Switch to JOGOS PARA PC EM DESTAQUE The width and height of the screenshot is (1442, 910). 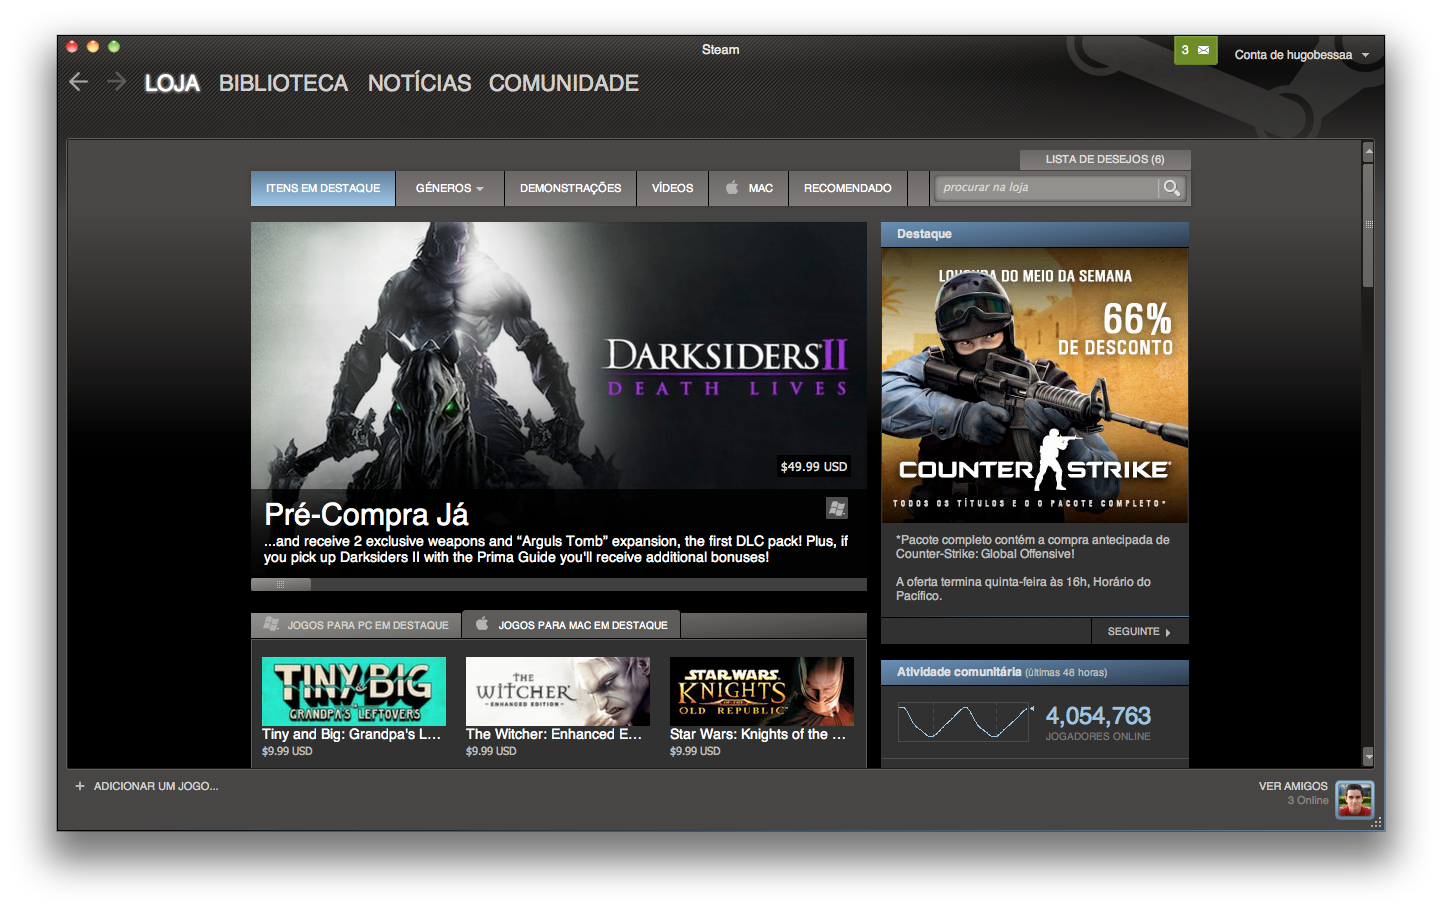pos(356,625)
